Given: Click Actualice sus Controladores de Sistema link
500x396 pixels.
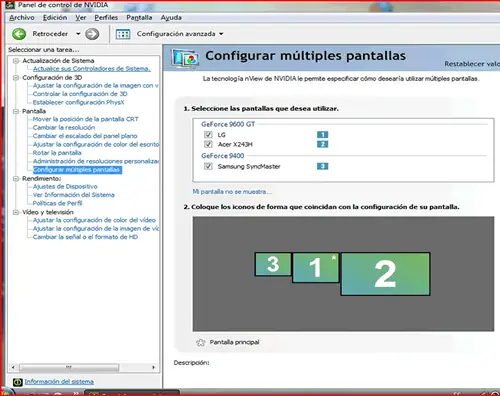Looking at the screenshot, I should (92, 69).
